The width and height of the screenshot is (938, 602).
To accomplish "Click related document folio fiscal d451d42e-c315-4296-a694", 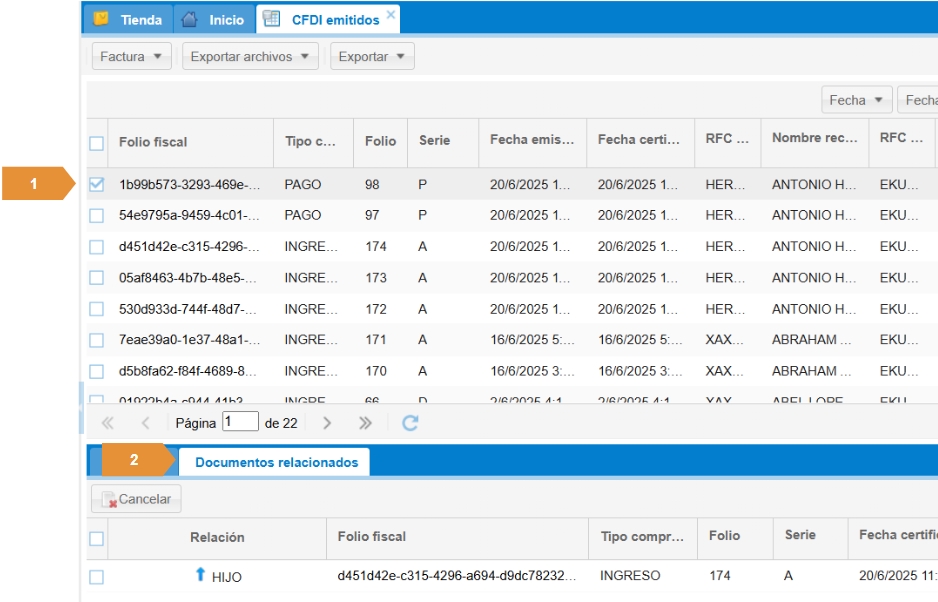I will (458, 576).
